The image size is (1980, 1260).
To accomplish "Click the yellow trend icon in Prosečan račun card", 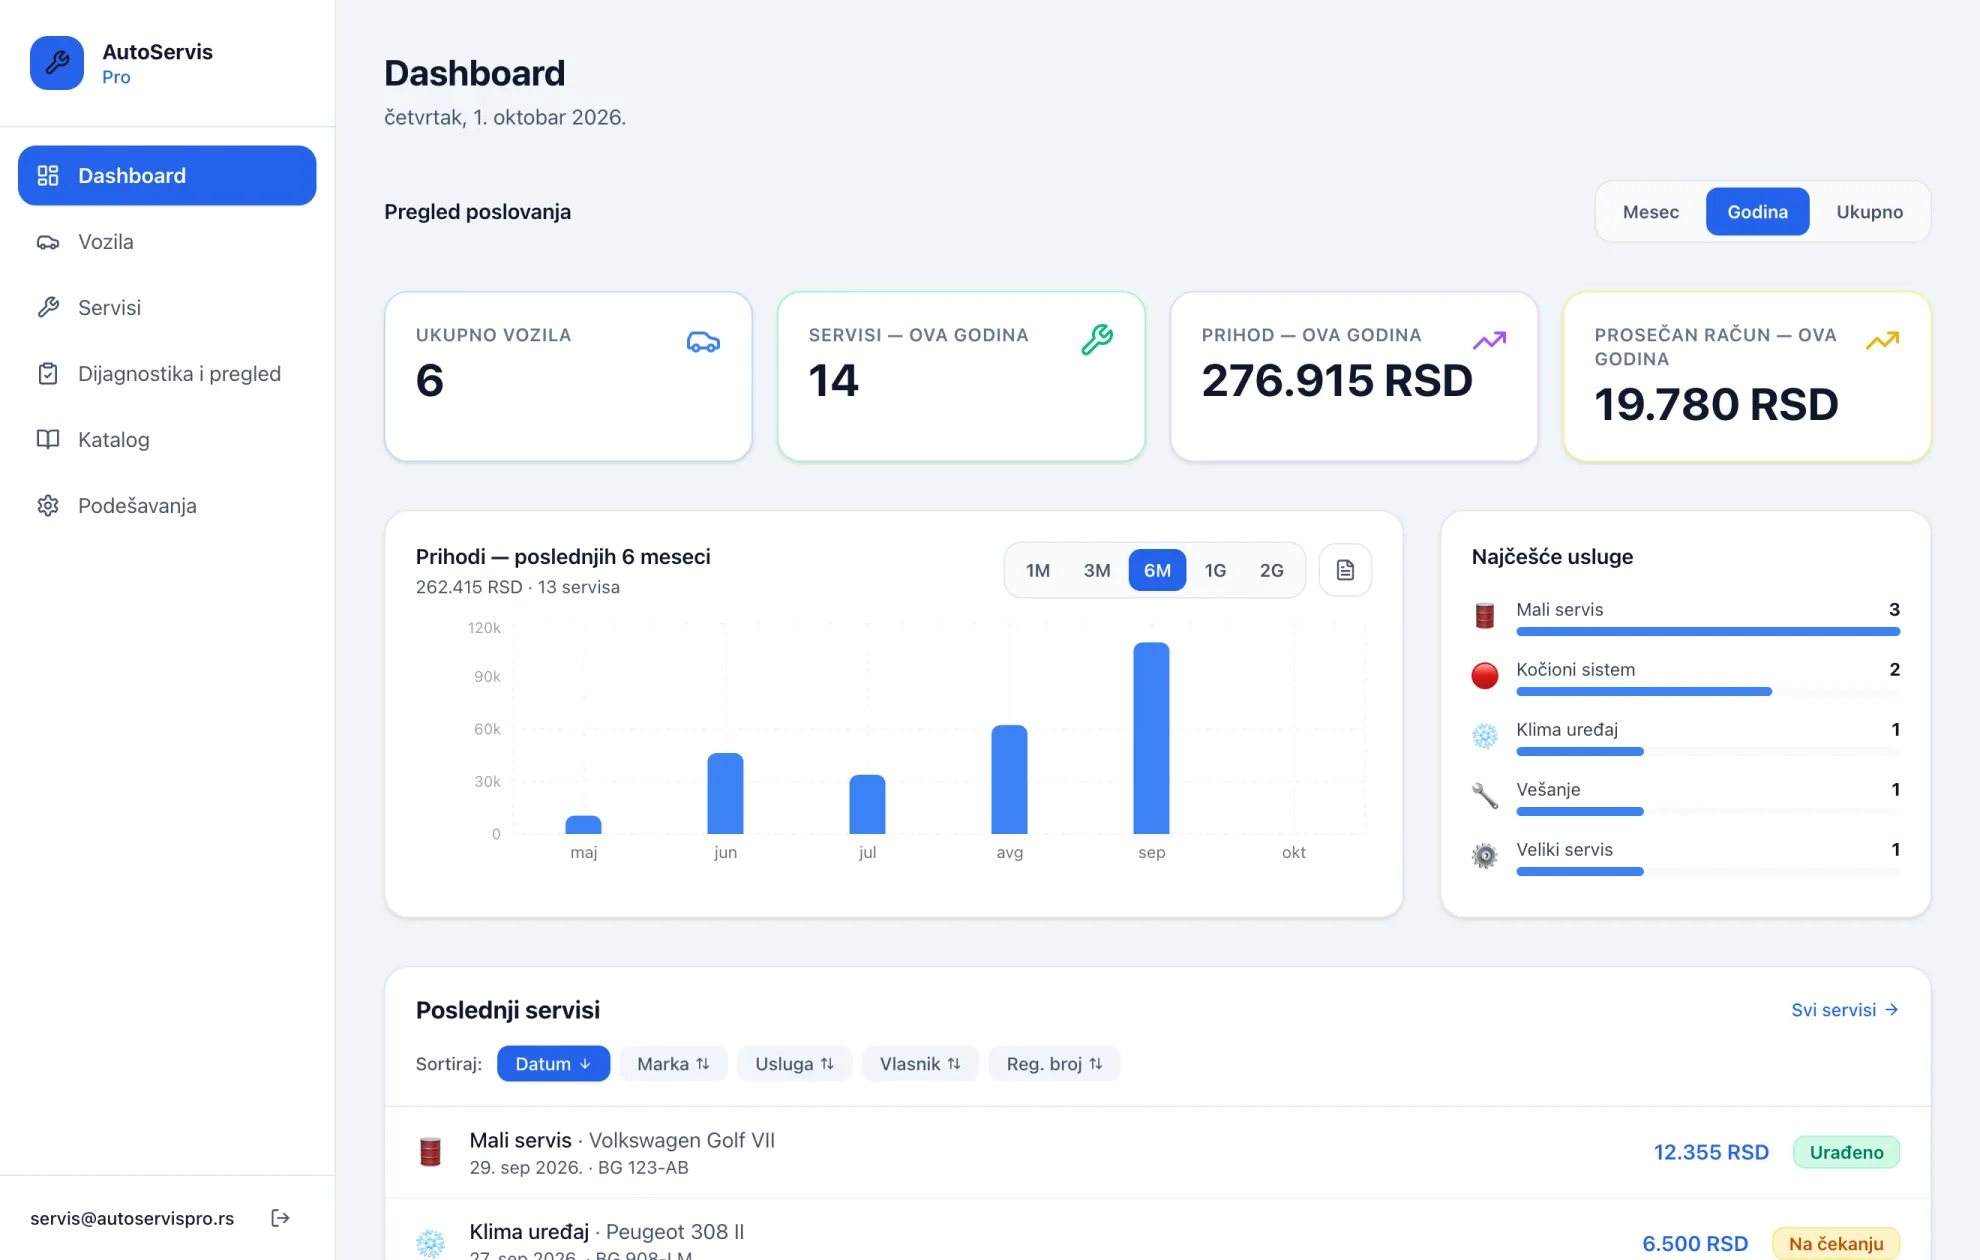I will [x=1882, y=341].
